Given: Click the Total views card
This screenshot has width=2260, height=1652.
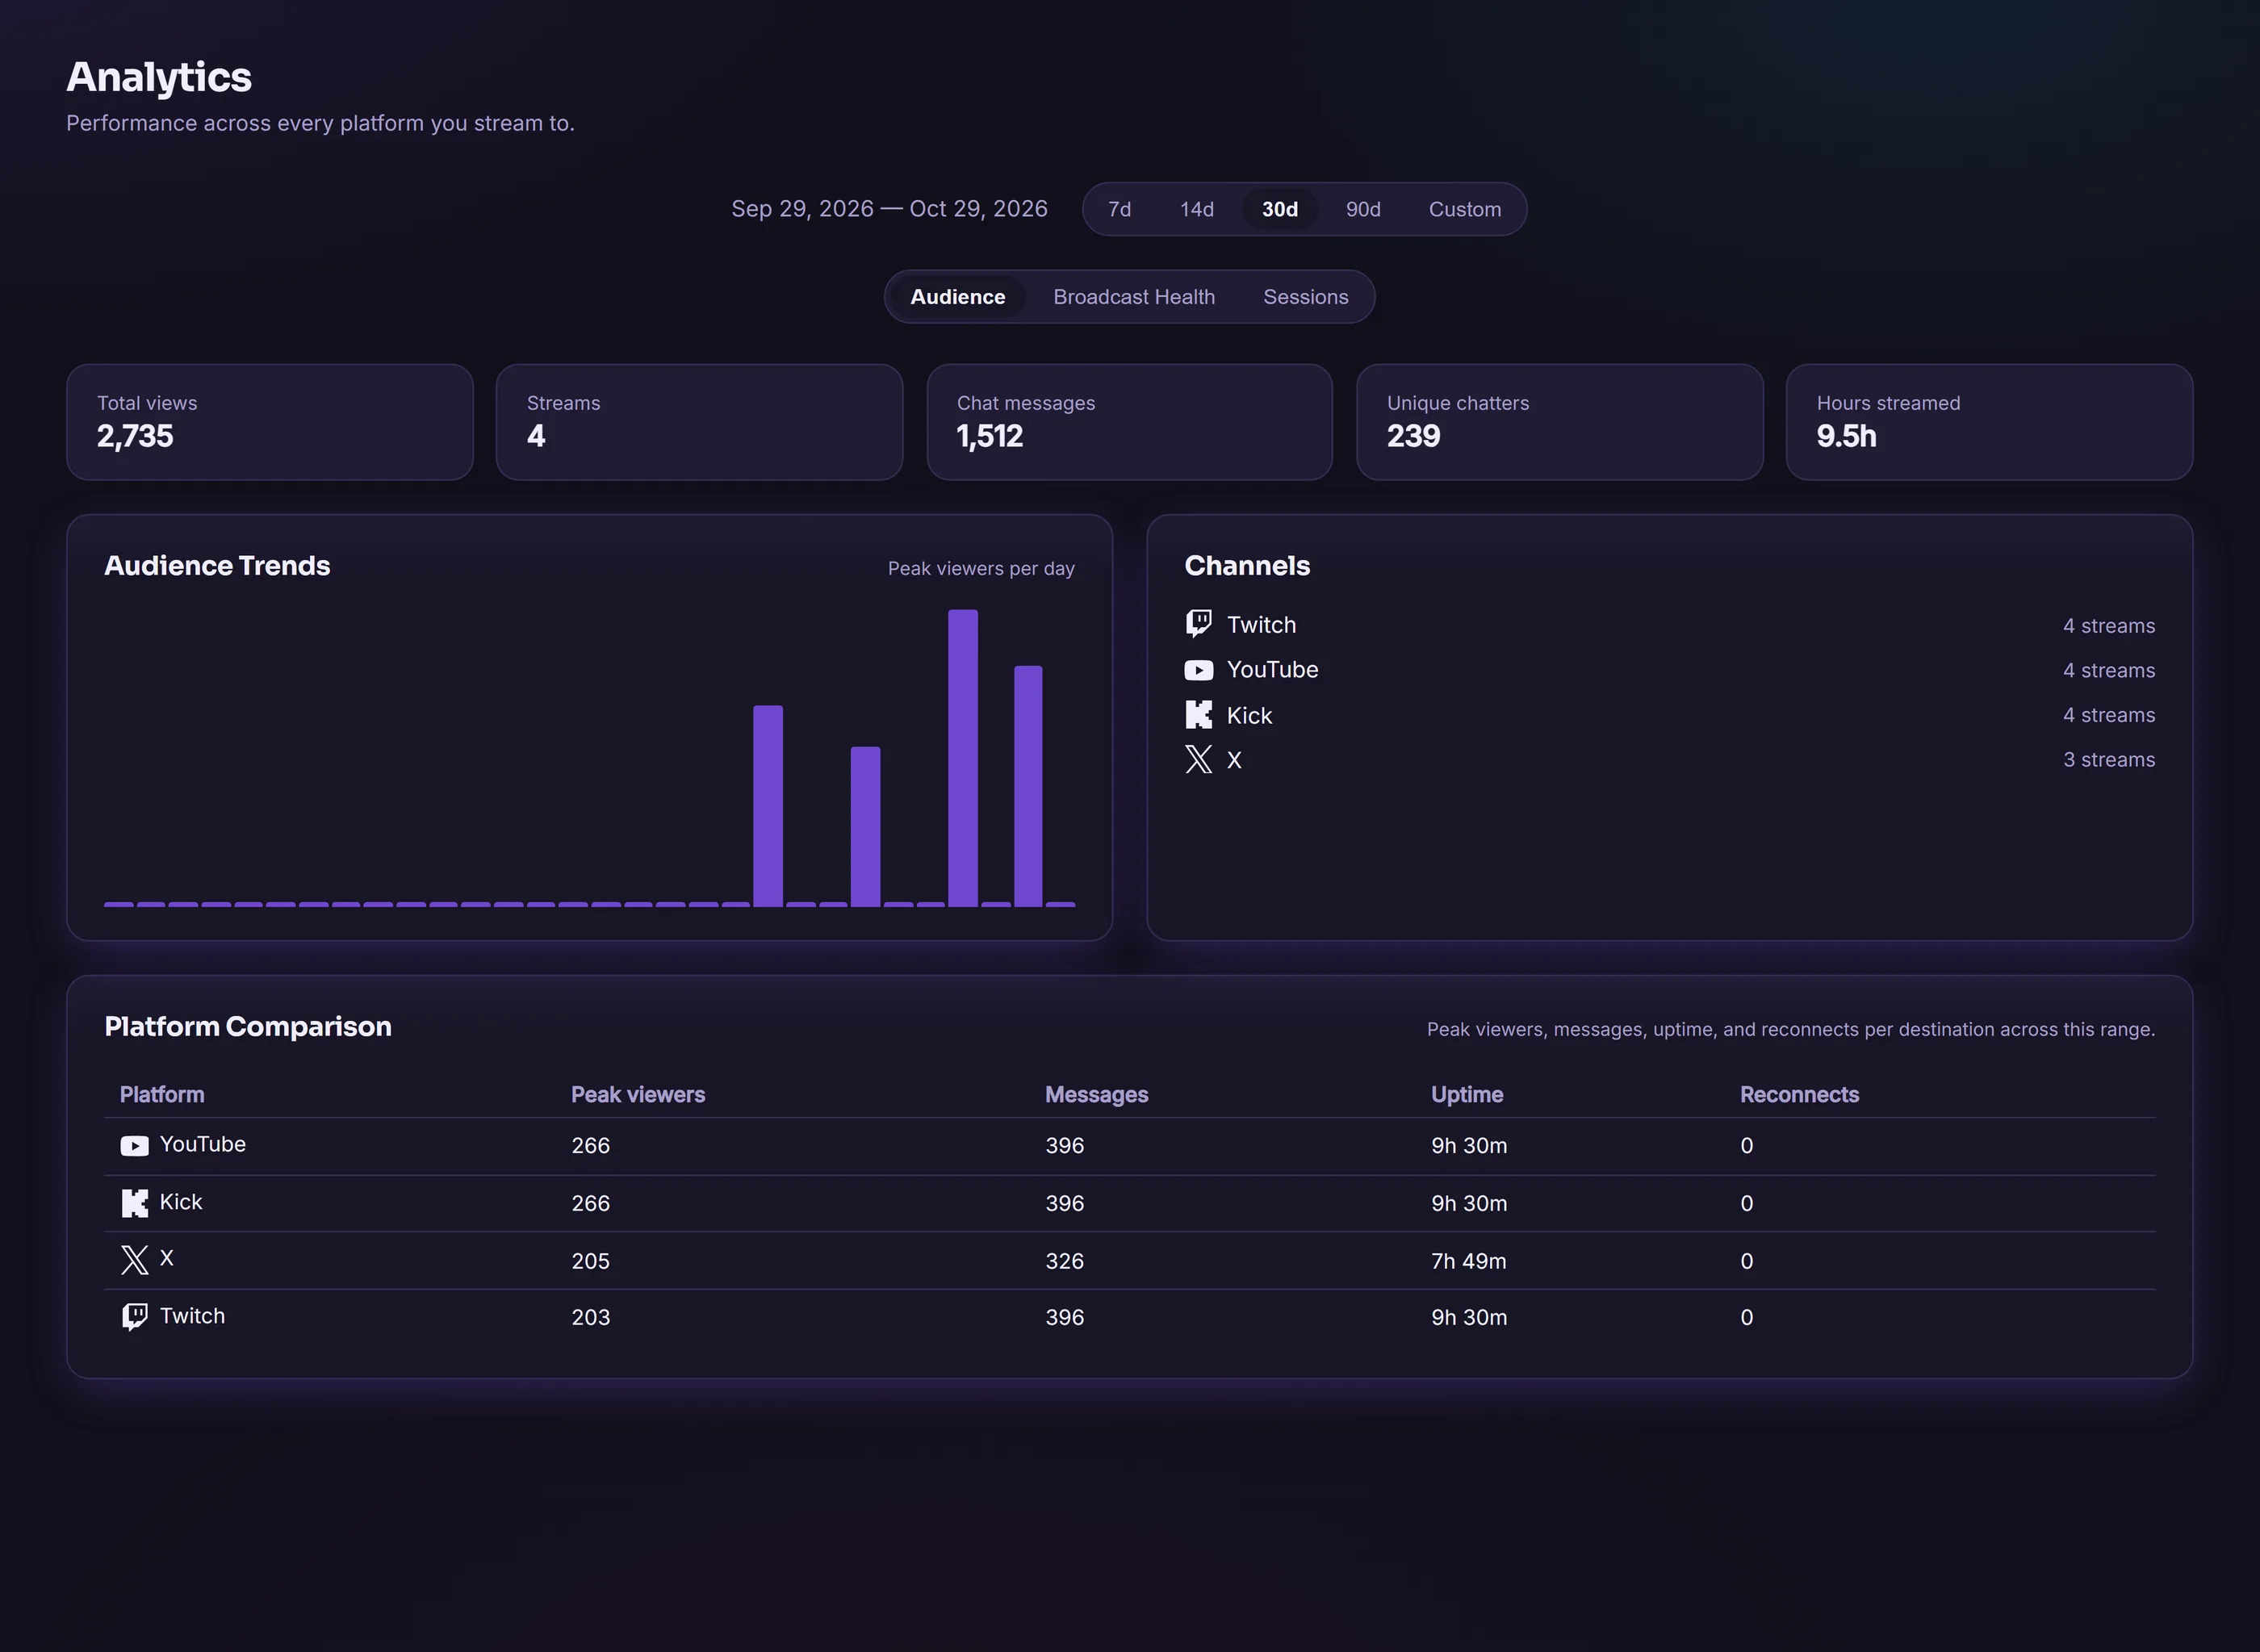Looking at the screenshot, I should coord(270,422).
